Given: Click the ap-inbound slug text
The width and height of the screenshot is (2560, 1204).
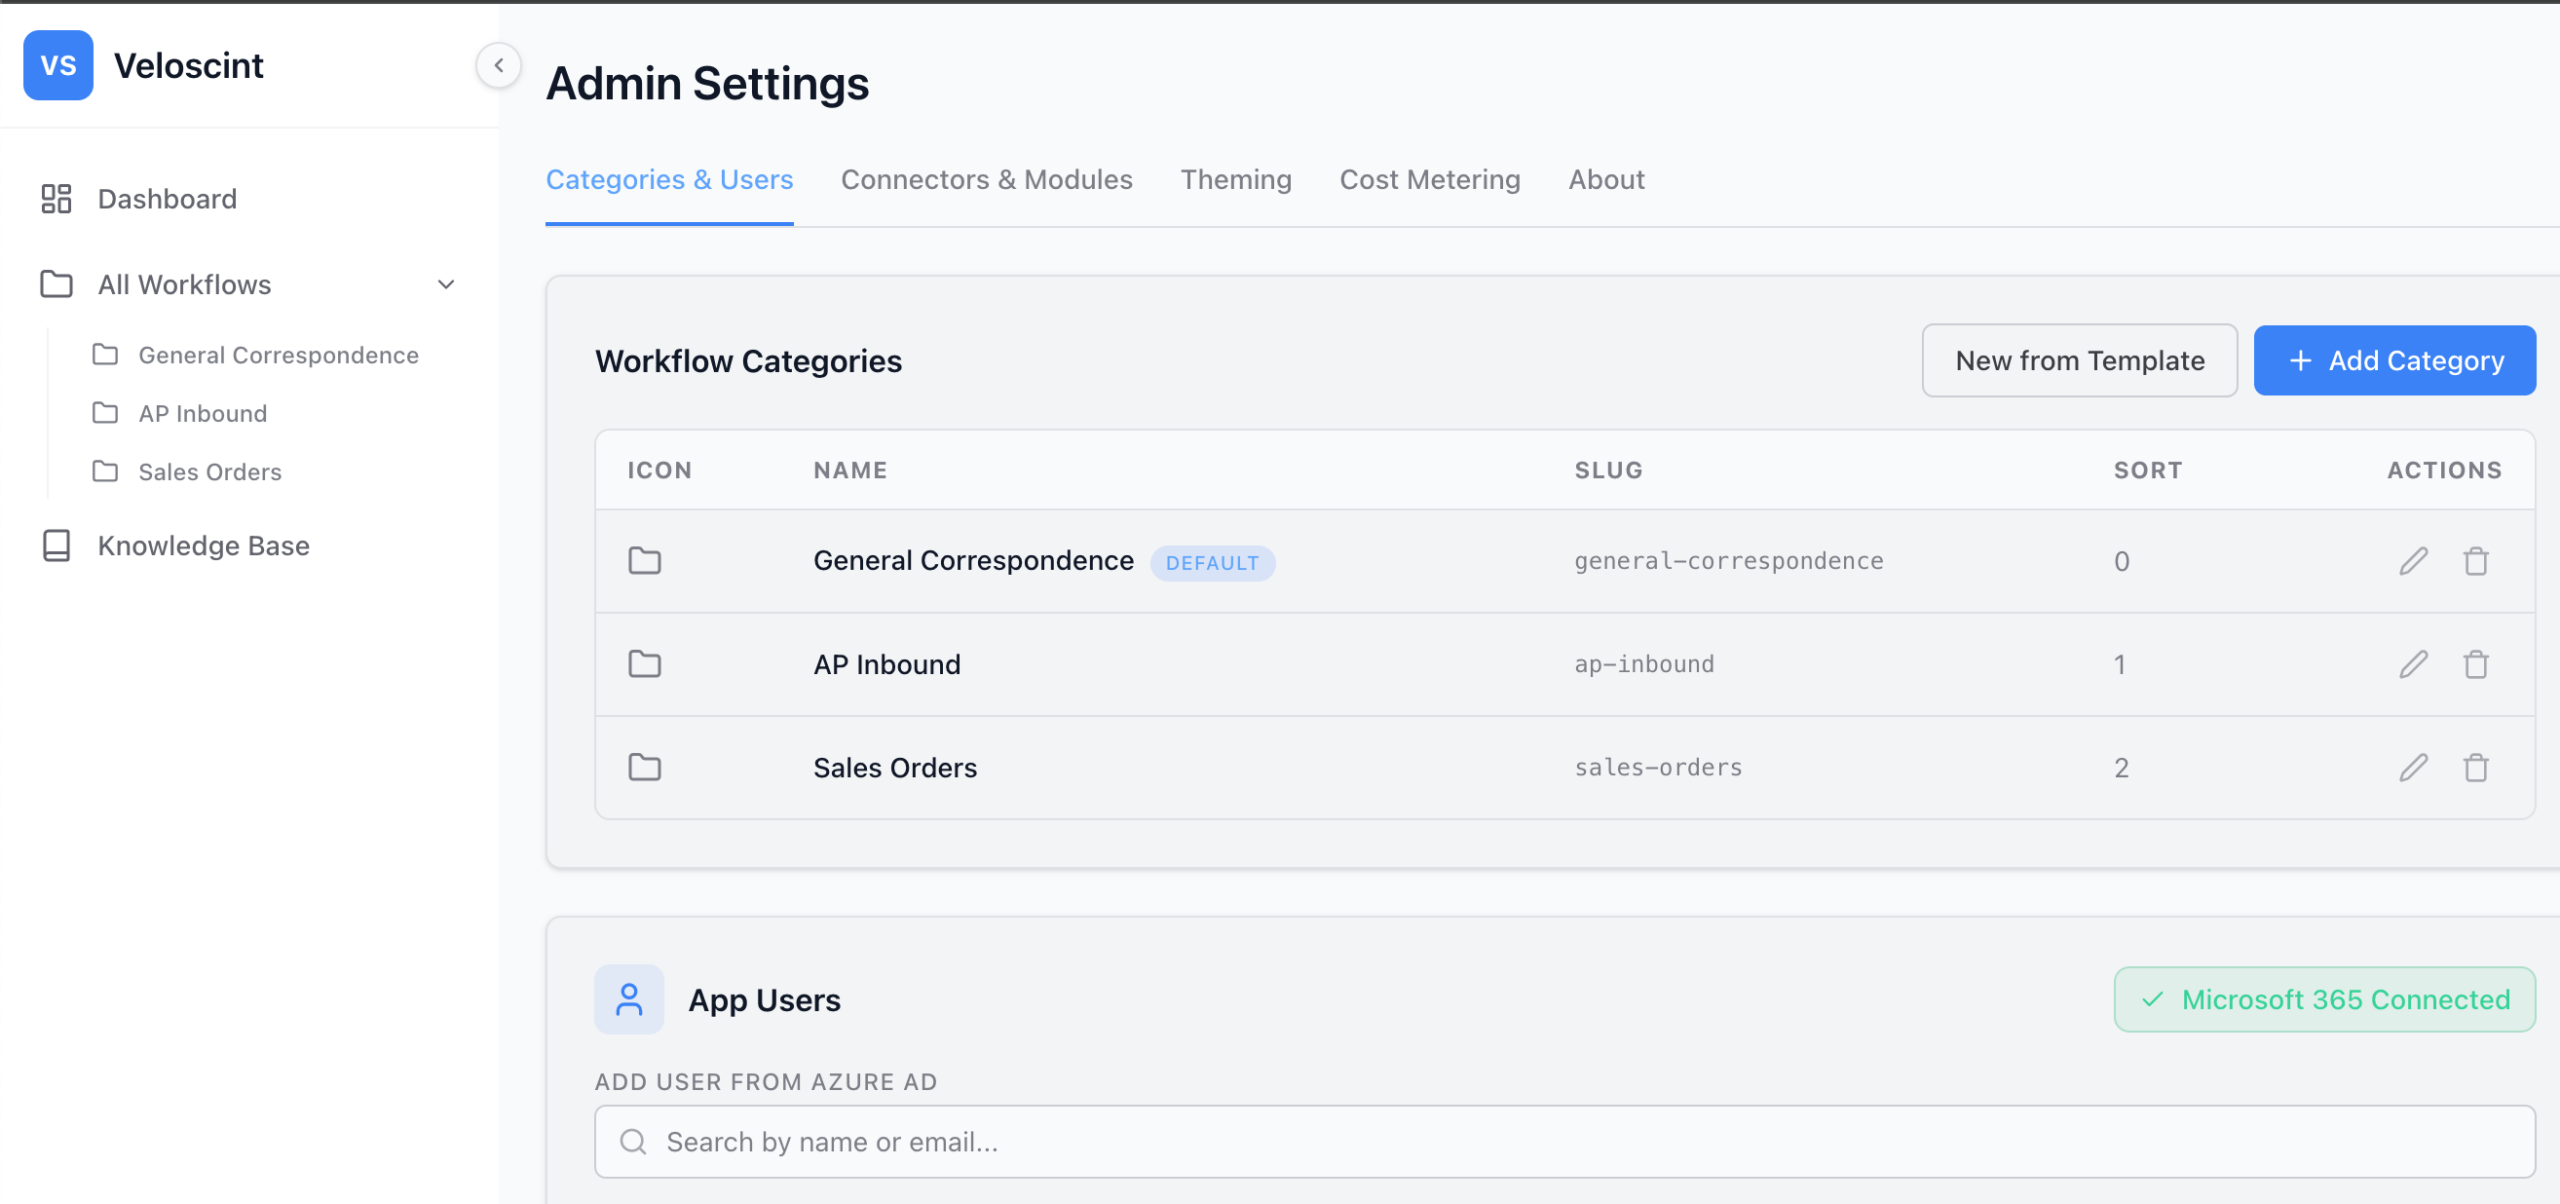Looking at the screenshot, I should (x=1644, y=664).
